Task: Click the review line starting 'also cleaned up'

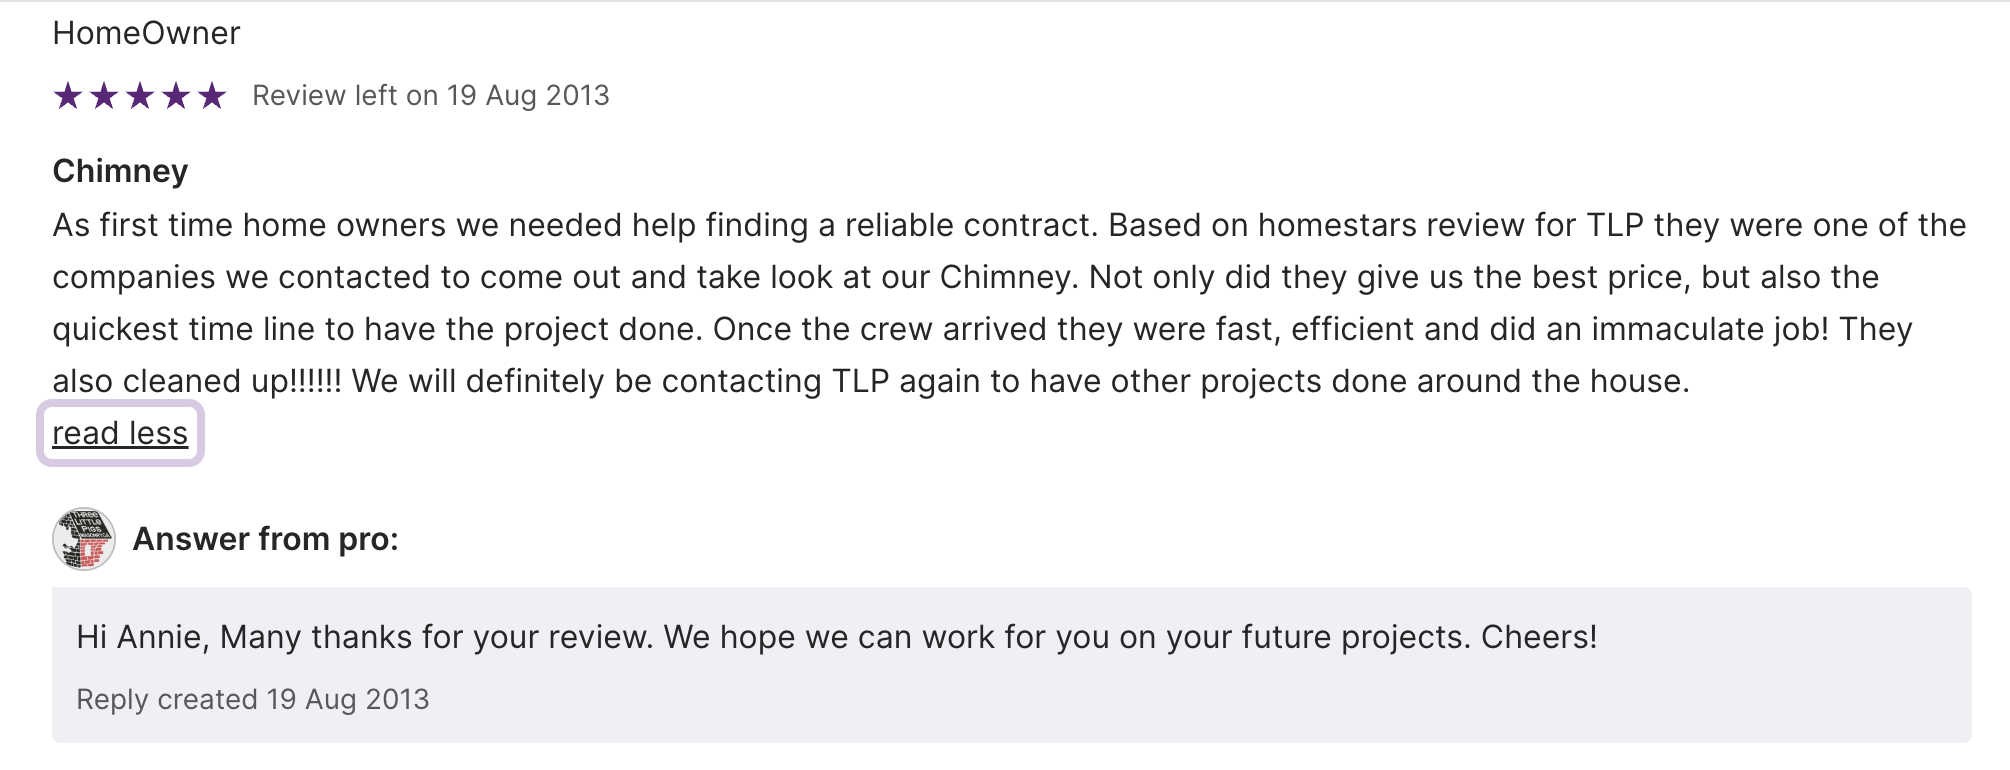Action: 870,381
